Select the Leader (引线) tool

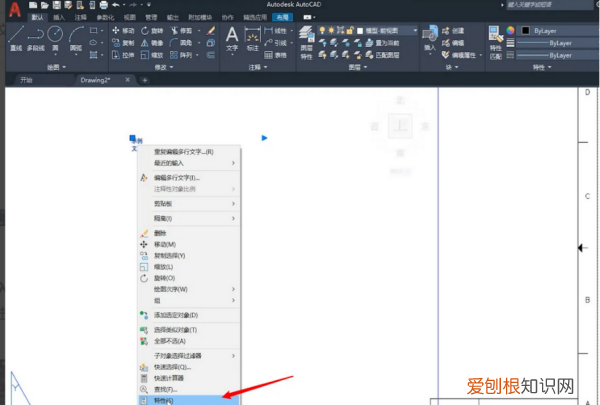[x=275, y=43]
